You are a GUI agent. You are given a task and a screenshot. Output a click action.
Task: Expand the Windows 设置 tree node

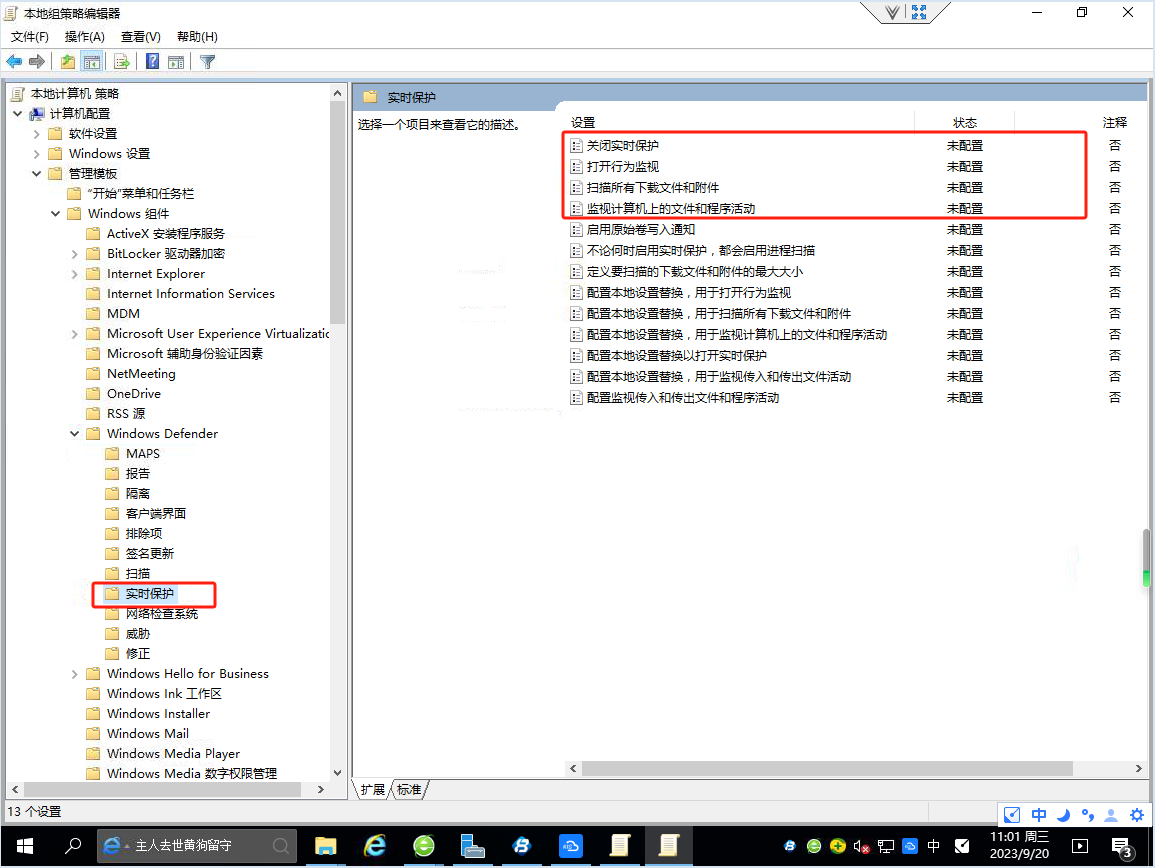[x=36, y=153]
